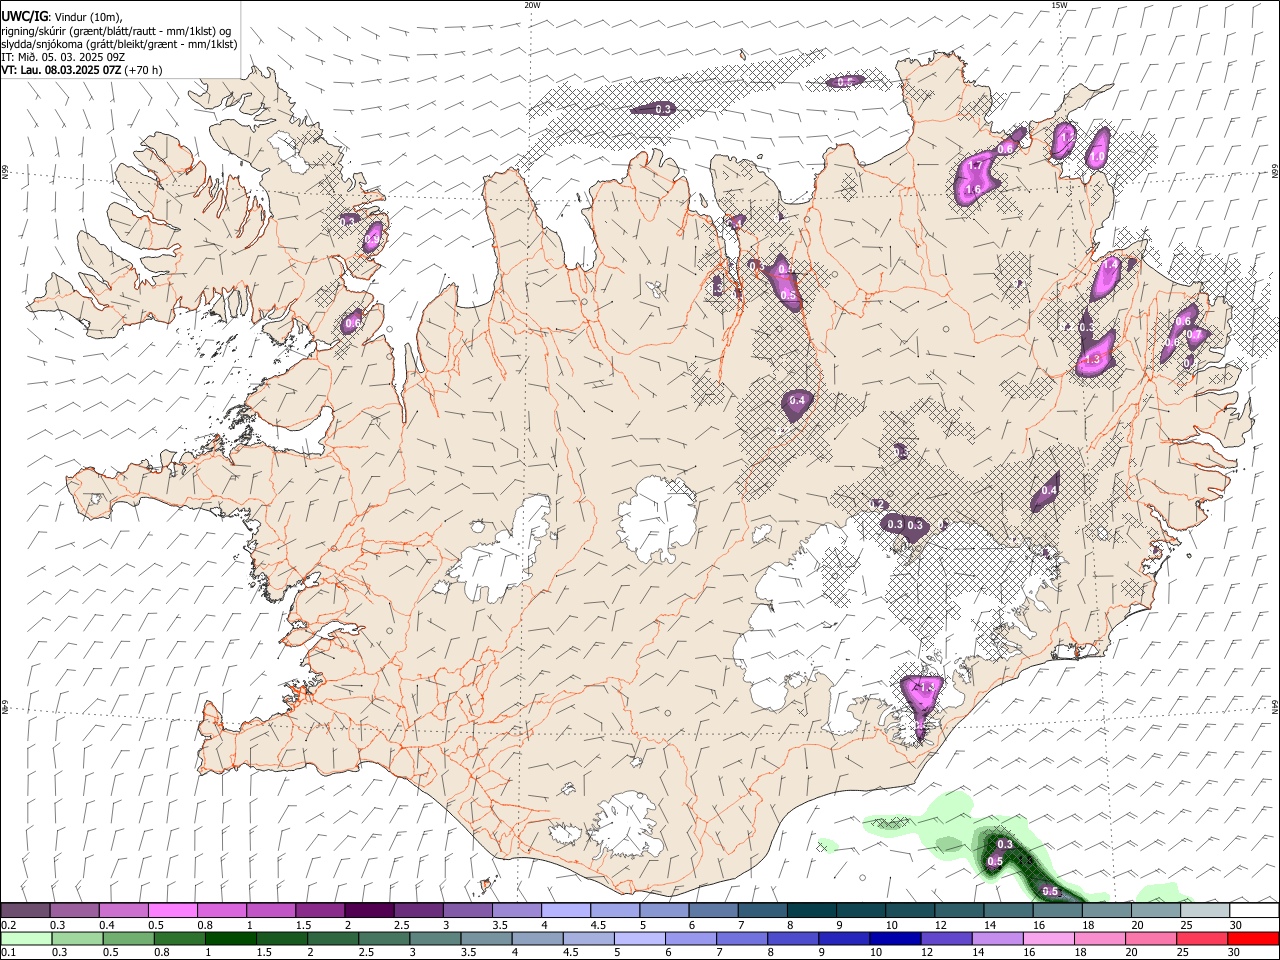Click the gray-purple 0.2 swatch in upper scale
1280x960 pixels.
[x=25, y=911]
